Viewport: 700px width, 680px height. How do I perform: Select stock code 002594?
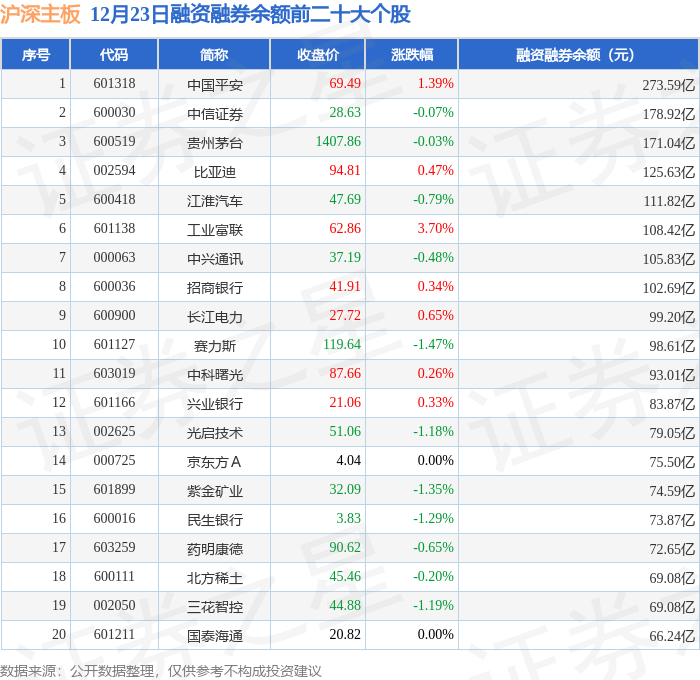pyautogui.click(x=114, y=171)
